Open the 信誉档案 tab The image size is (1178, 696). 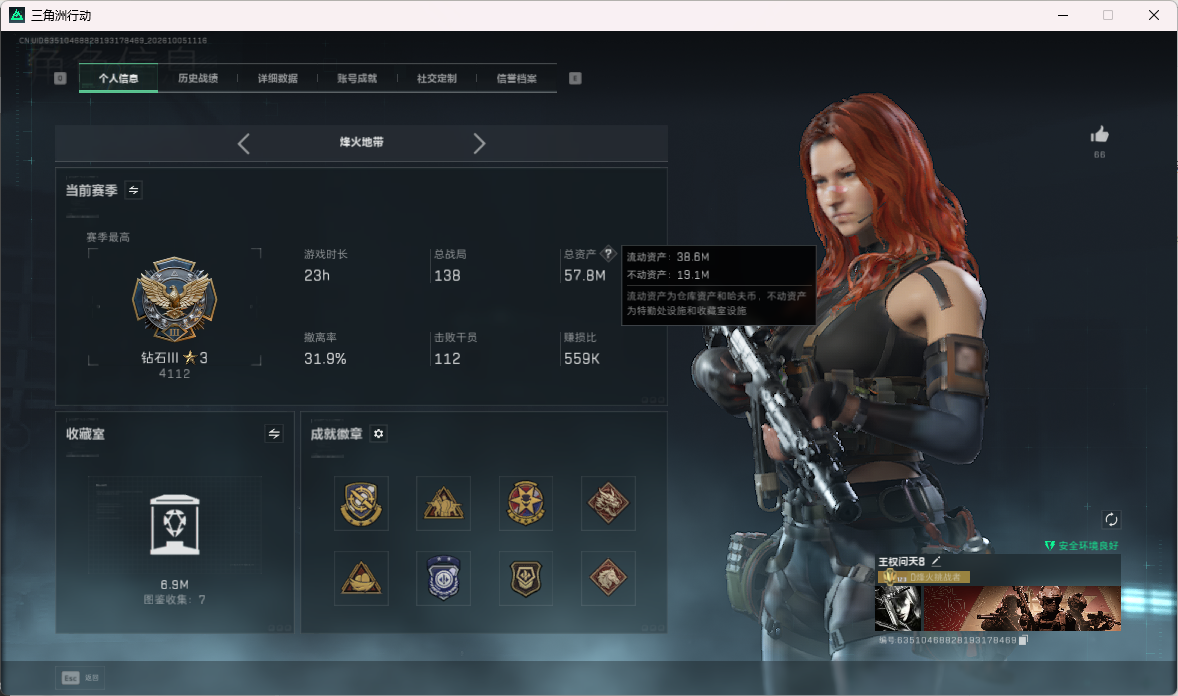[x=516, y=78]
